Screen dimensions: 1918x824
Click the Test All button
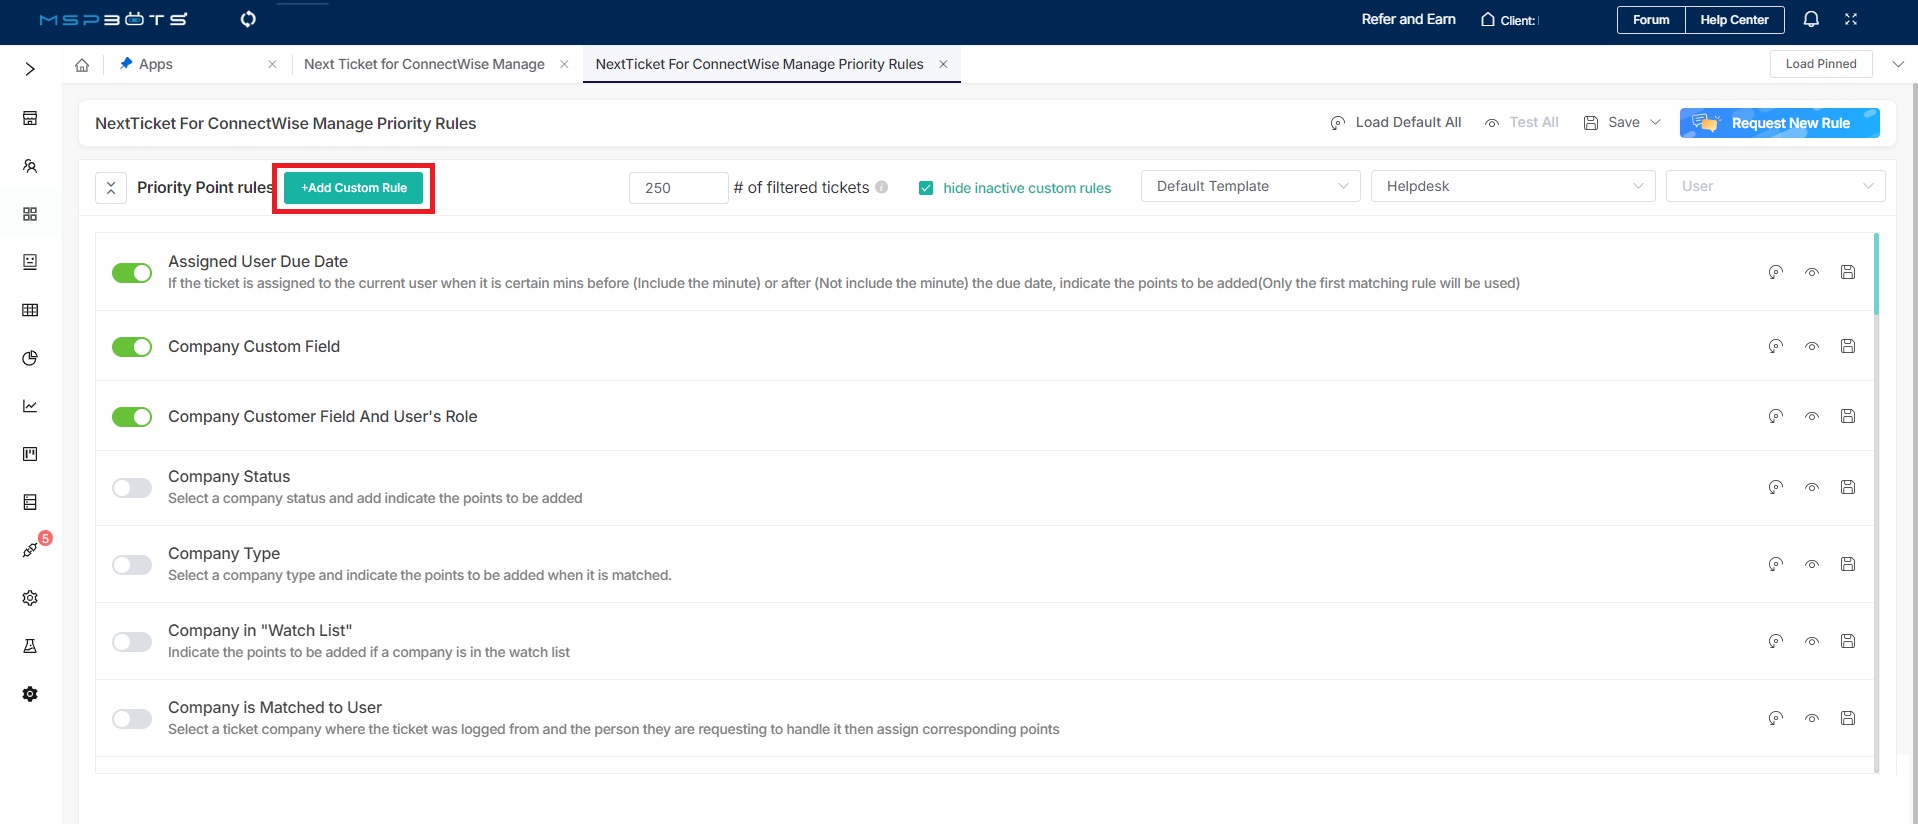[x=1522, y=122]
